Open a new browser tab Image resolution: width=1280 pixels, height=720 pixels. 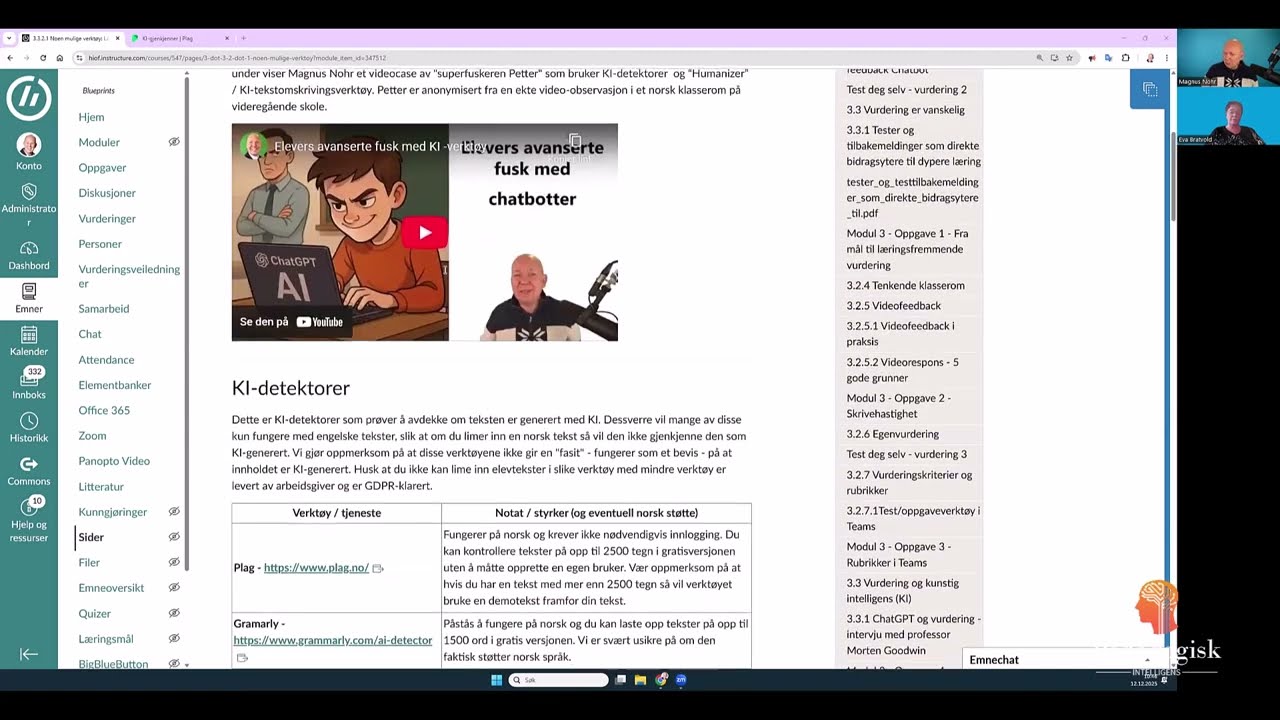(x=243, y=38)
